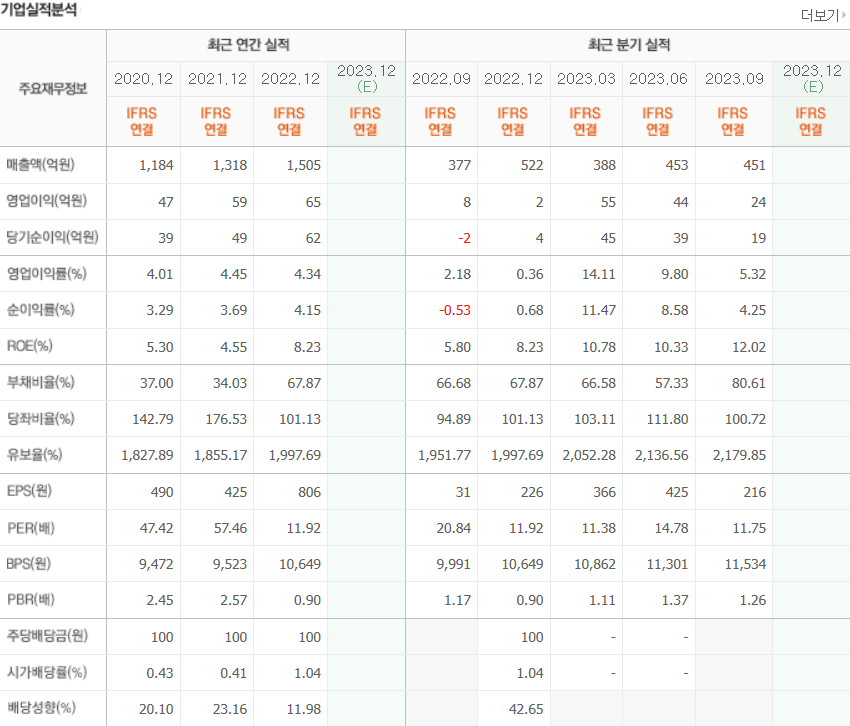Click the 1,184 sales value for 2020.12
The image size is (850, 726).
(156, 165)
